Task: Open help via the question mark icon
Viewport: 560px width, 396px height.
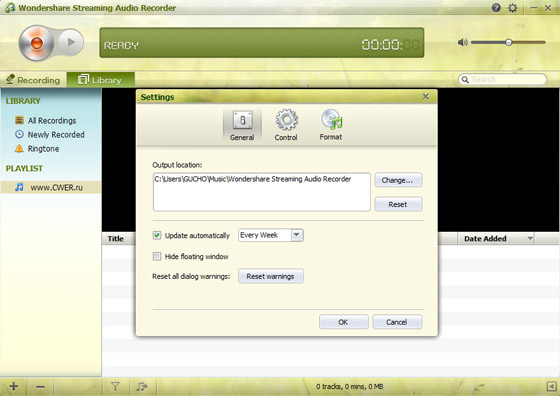Action: [x=496, y=7]
